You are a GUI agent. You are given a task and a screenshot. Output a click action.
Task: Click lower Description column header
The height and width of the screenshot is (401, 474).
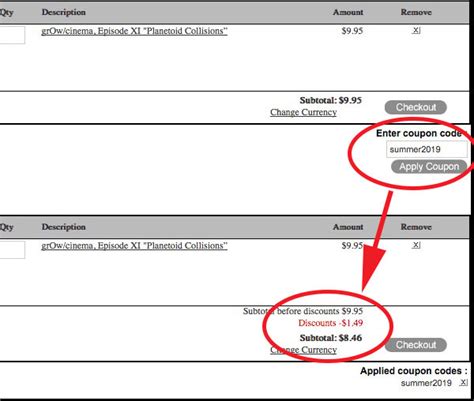pyautogui.click(x=64, y=227)
